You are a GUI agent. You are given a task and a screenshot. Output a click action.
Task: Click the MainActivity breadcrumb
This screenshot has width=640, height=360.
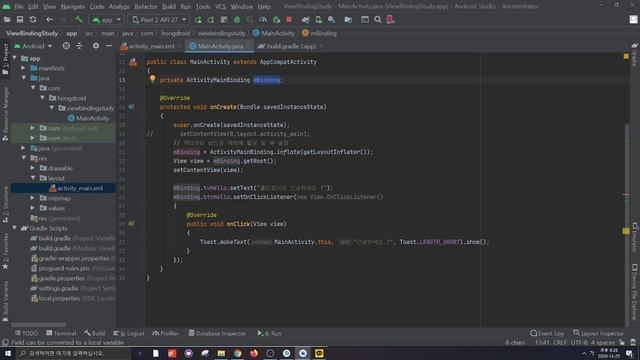[273, 33]
